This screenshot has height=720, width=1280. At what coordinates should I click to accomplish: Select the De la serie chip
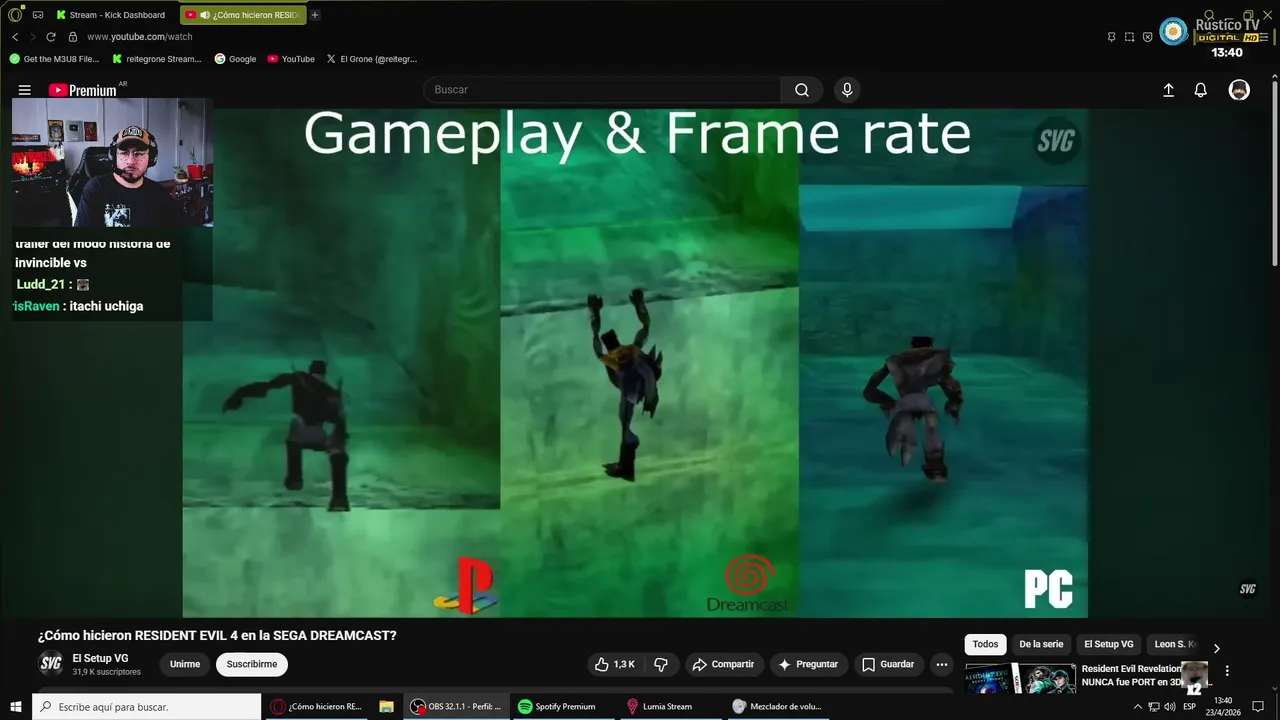[x=1041, y=644]
